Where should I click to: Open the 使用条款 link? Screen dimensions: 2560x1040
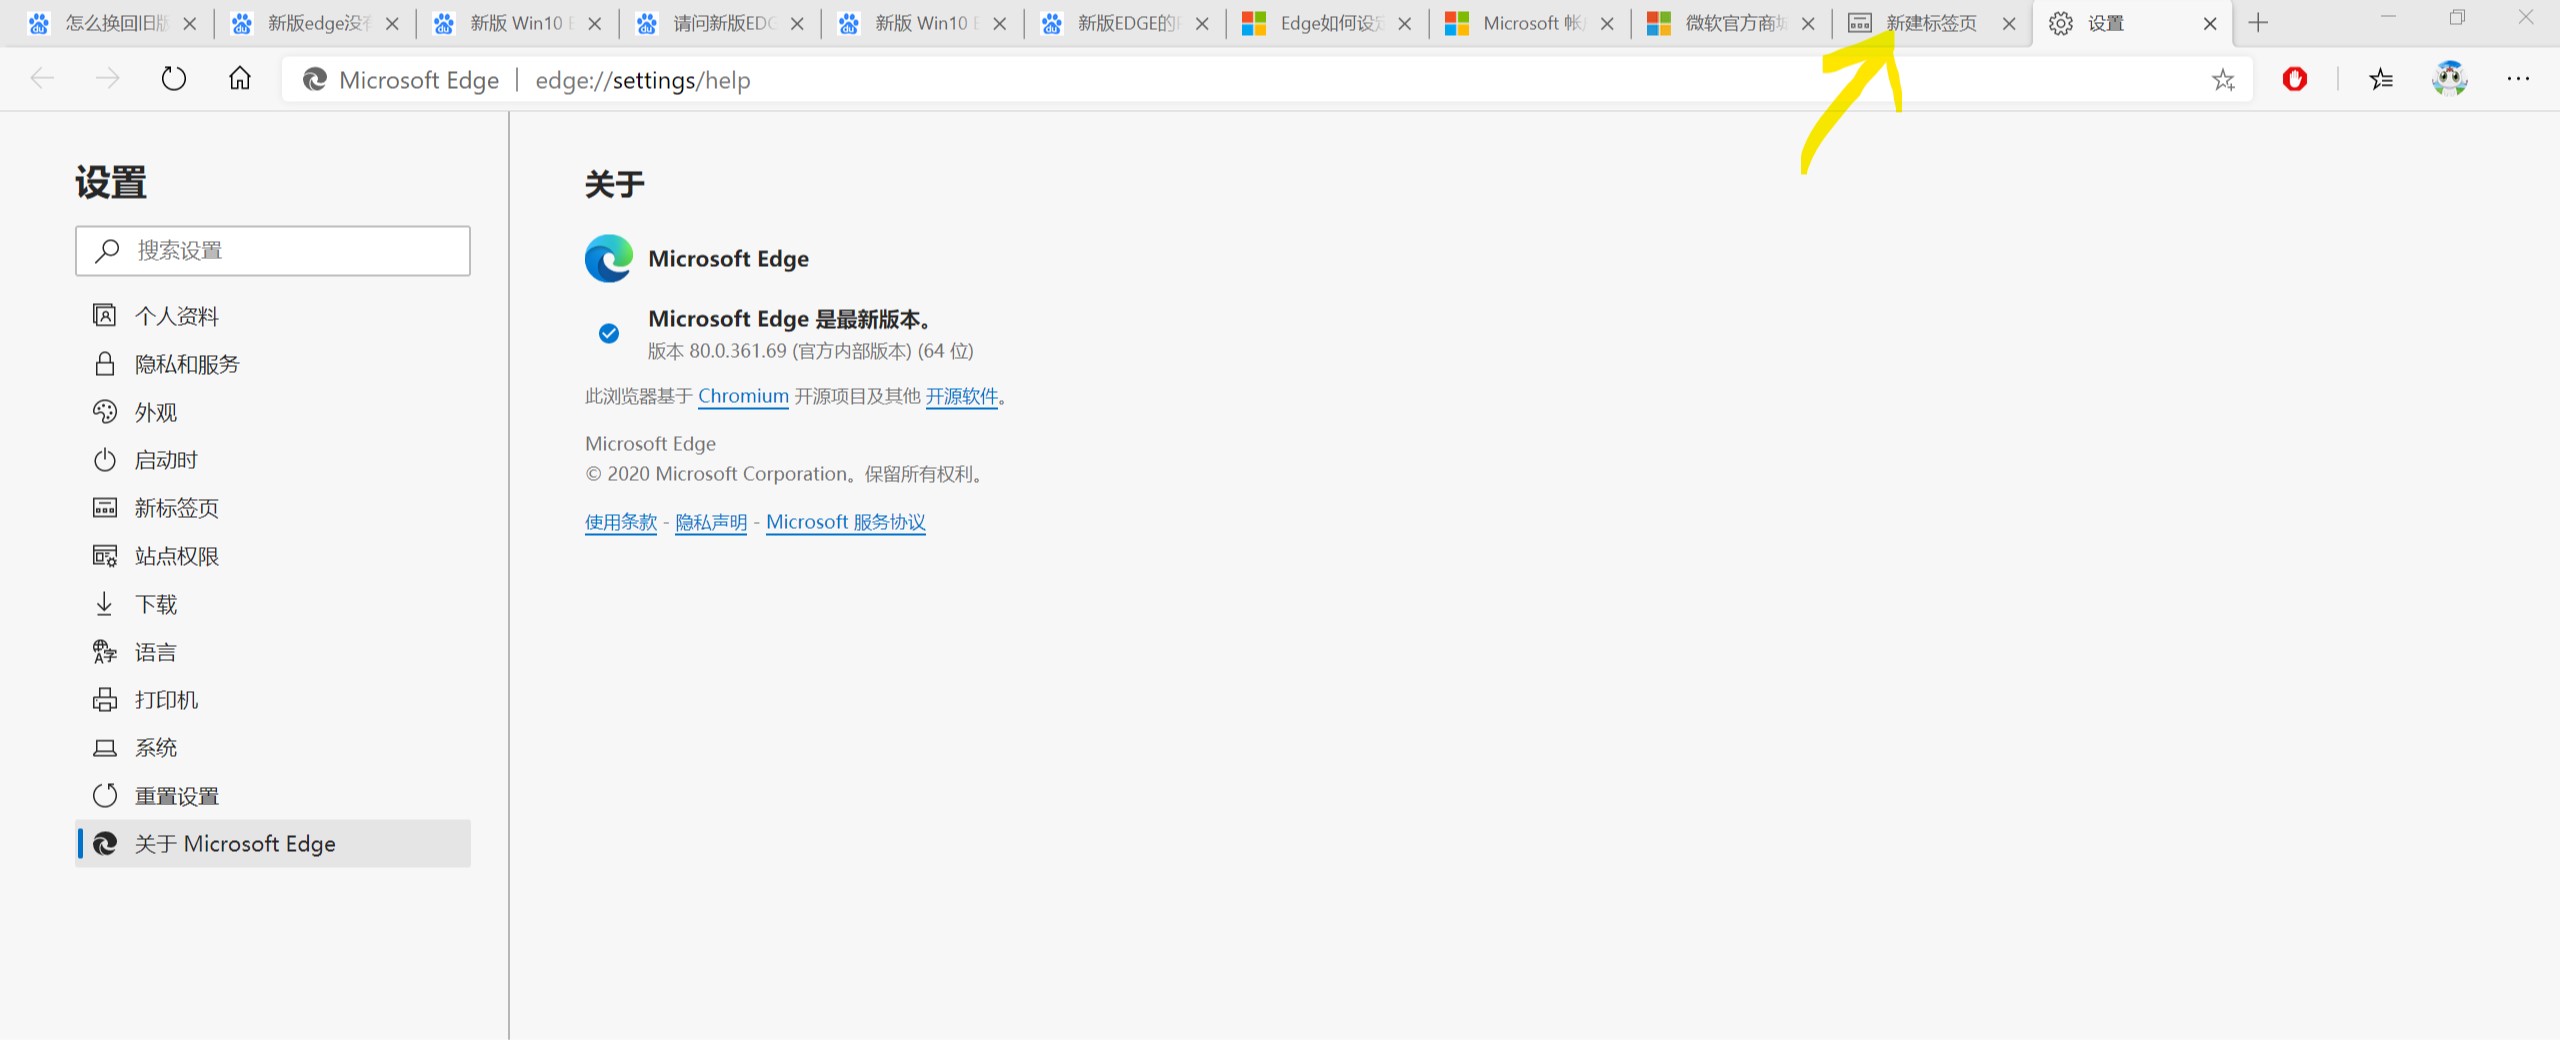[621, 522]
